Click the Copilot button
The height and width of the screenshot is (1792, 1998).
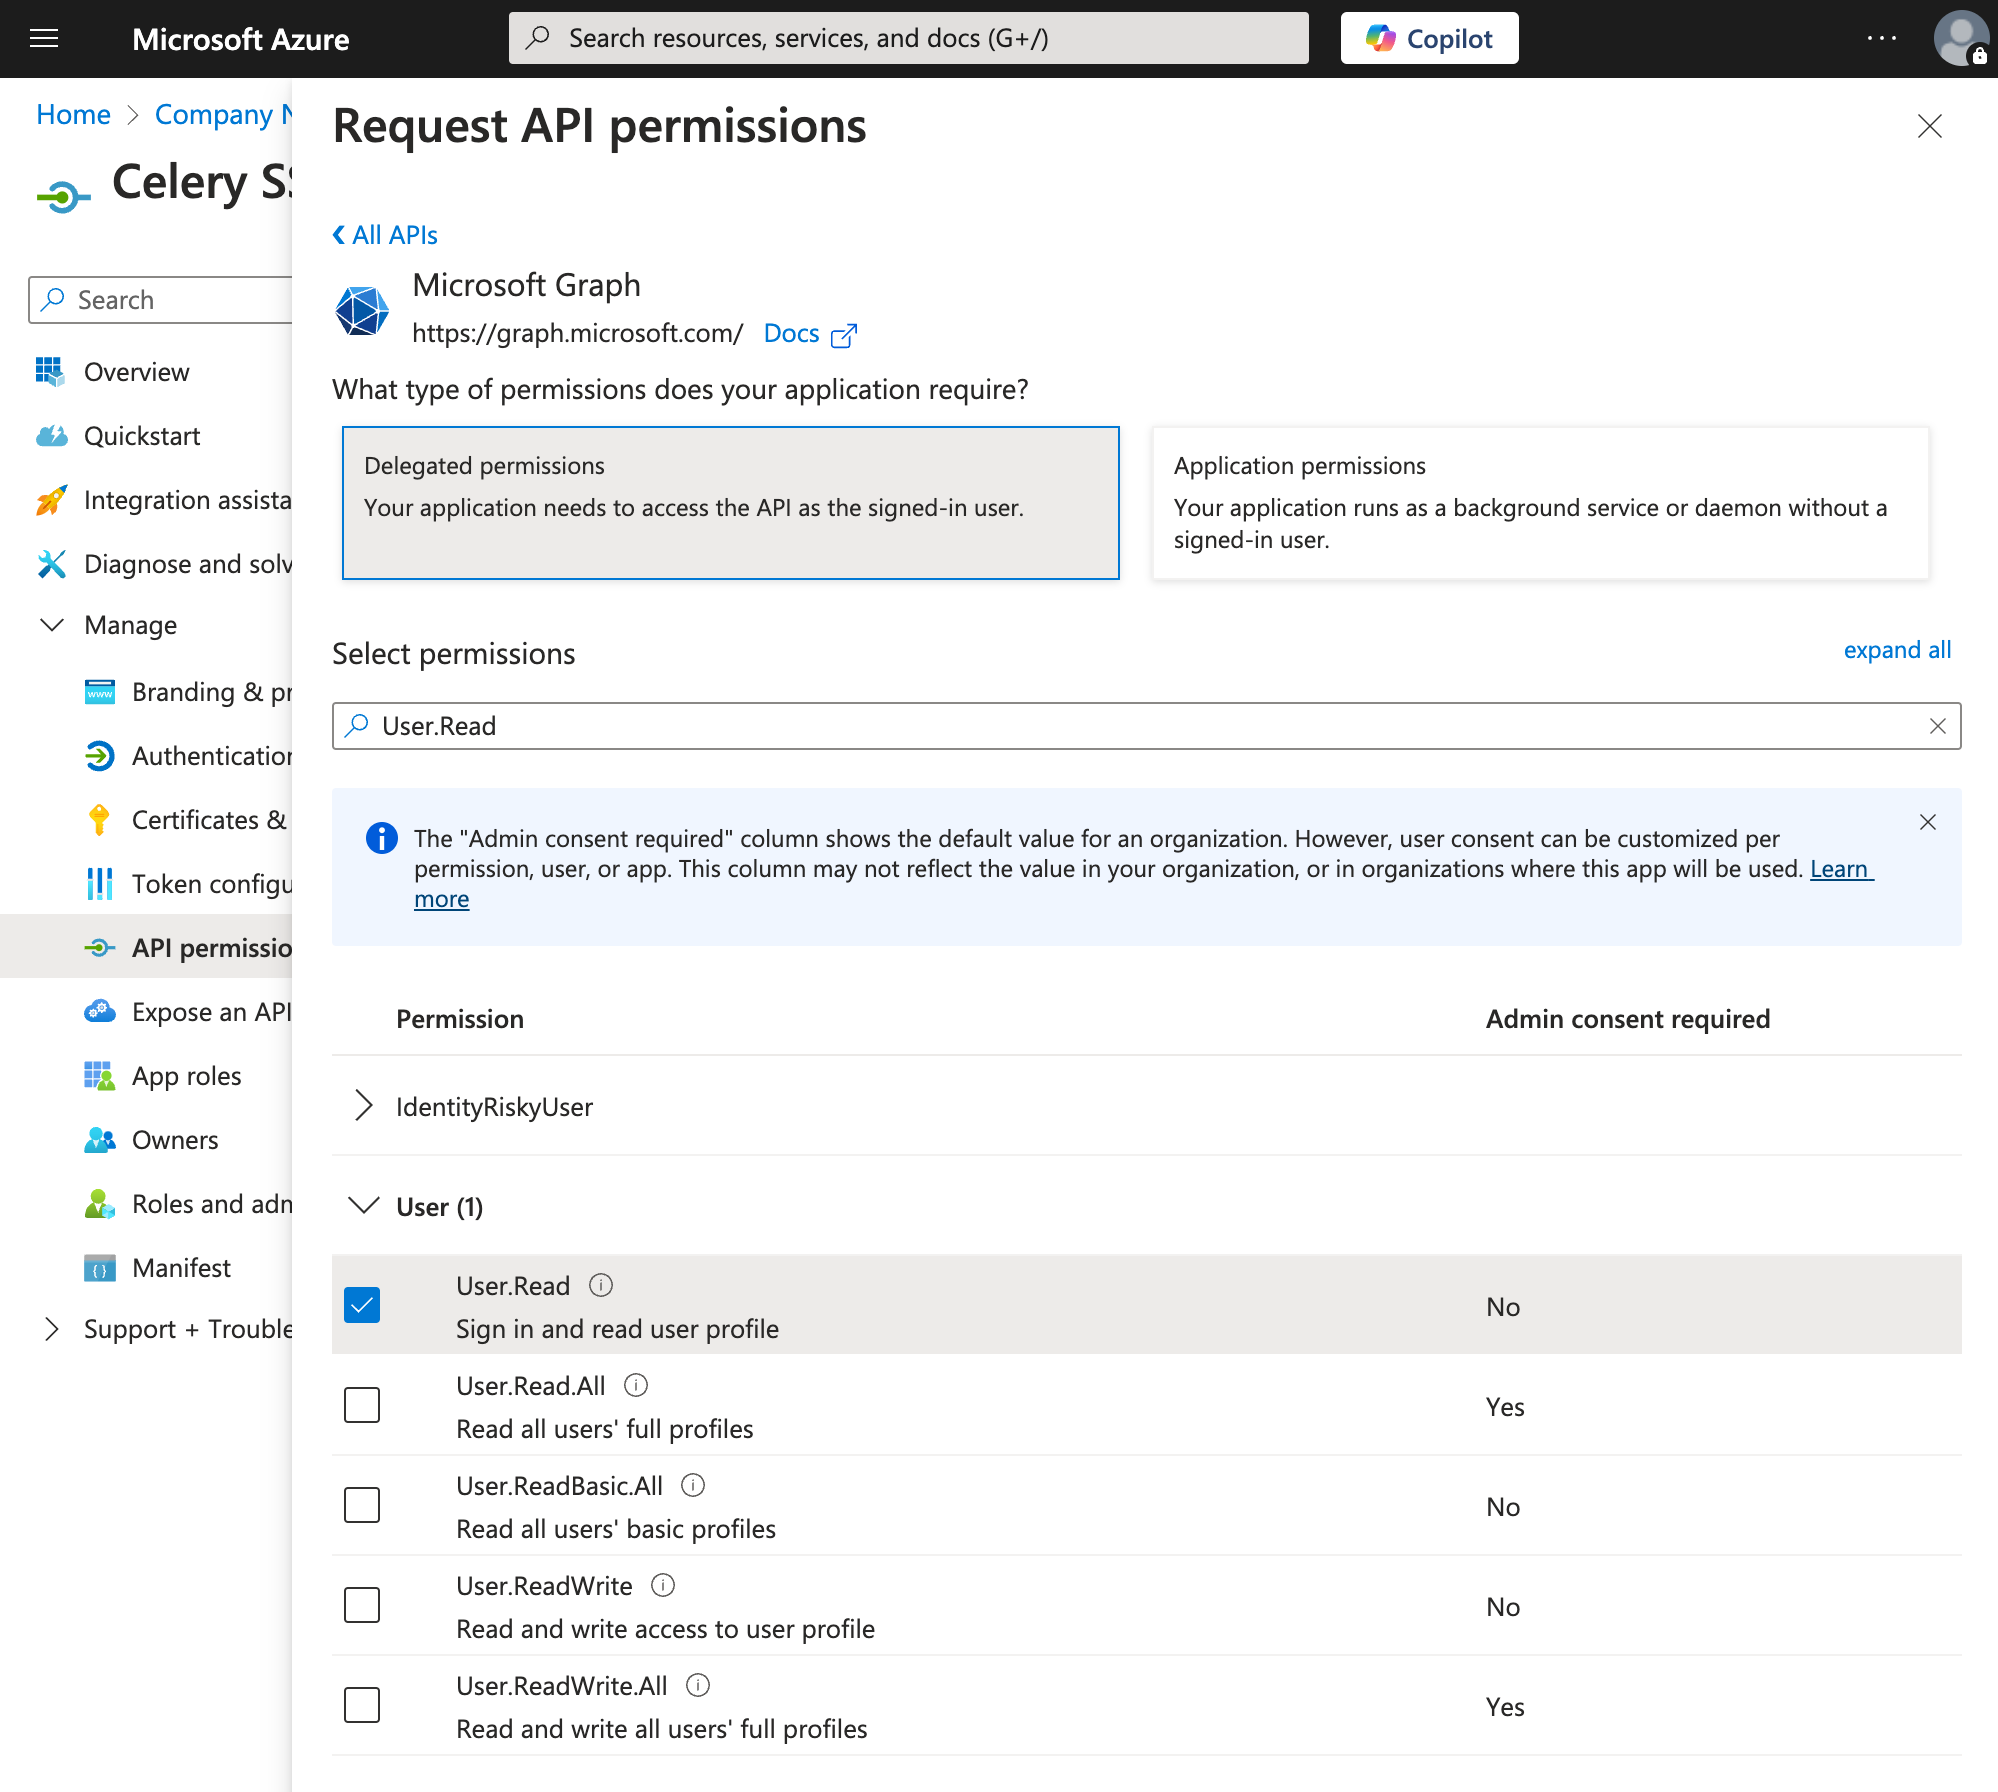pos(1429,39)
